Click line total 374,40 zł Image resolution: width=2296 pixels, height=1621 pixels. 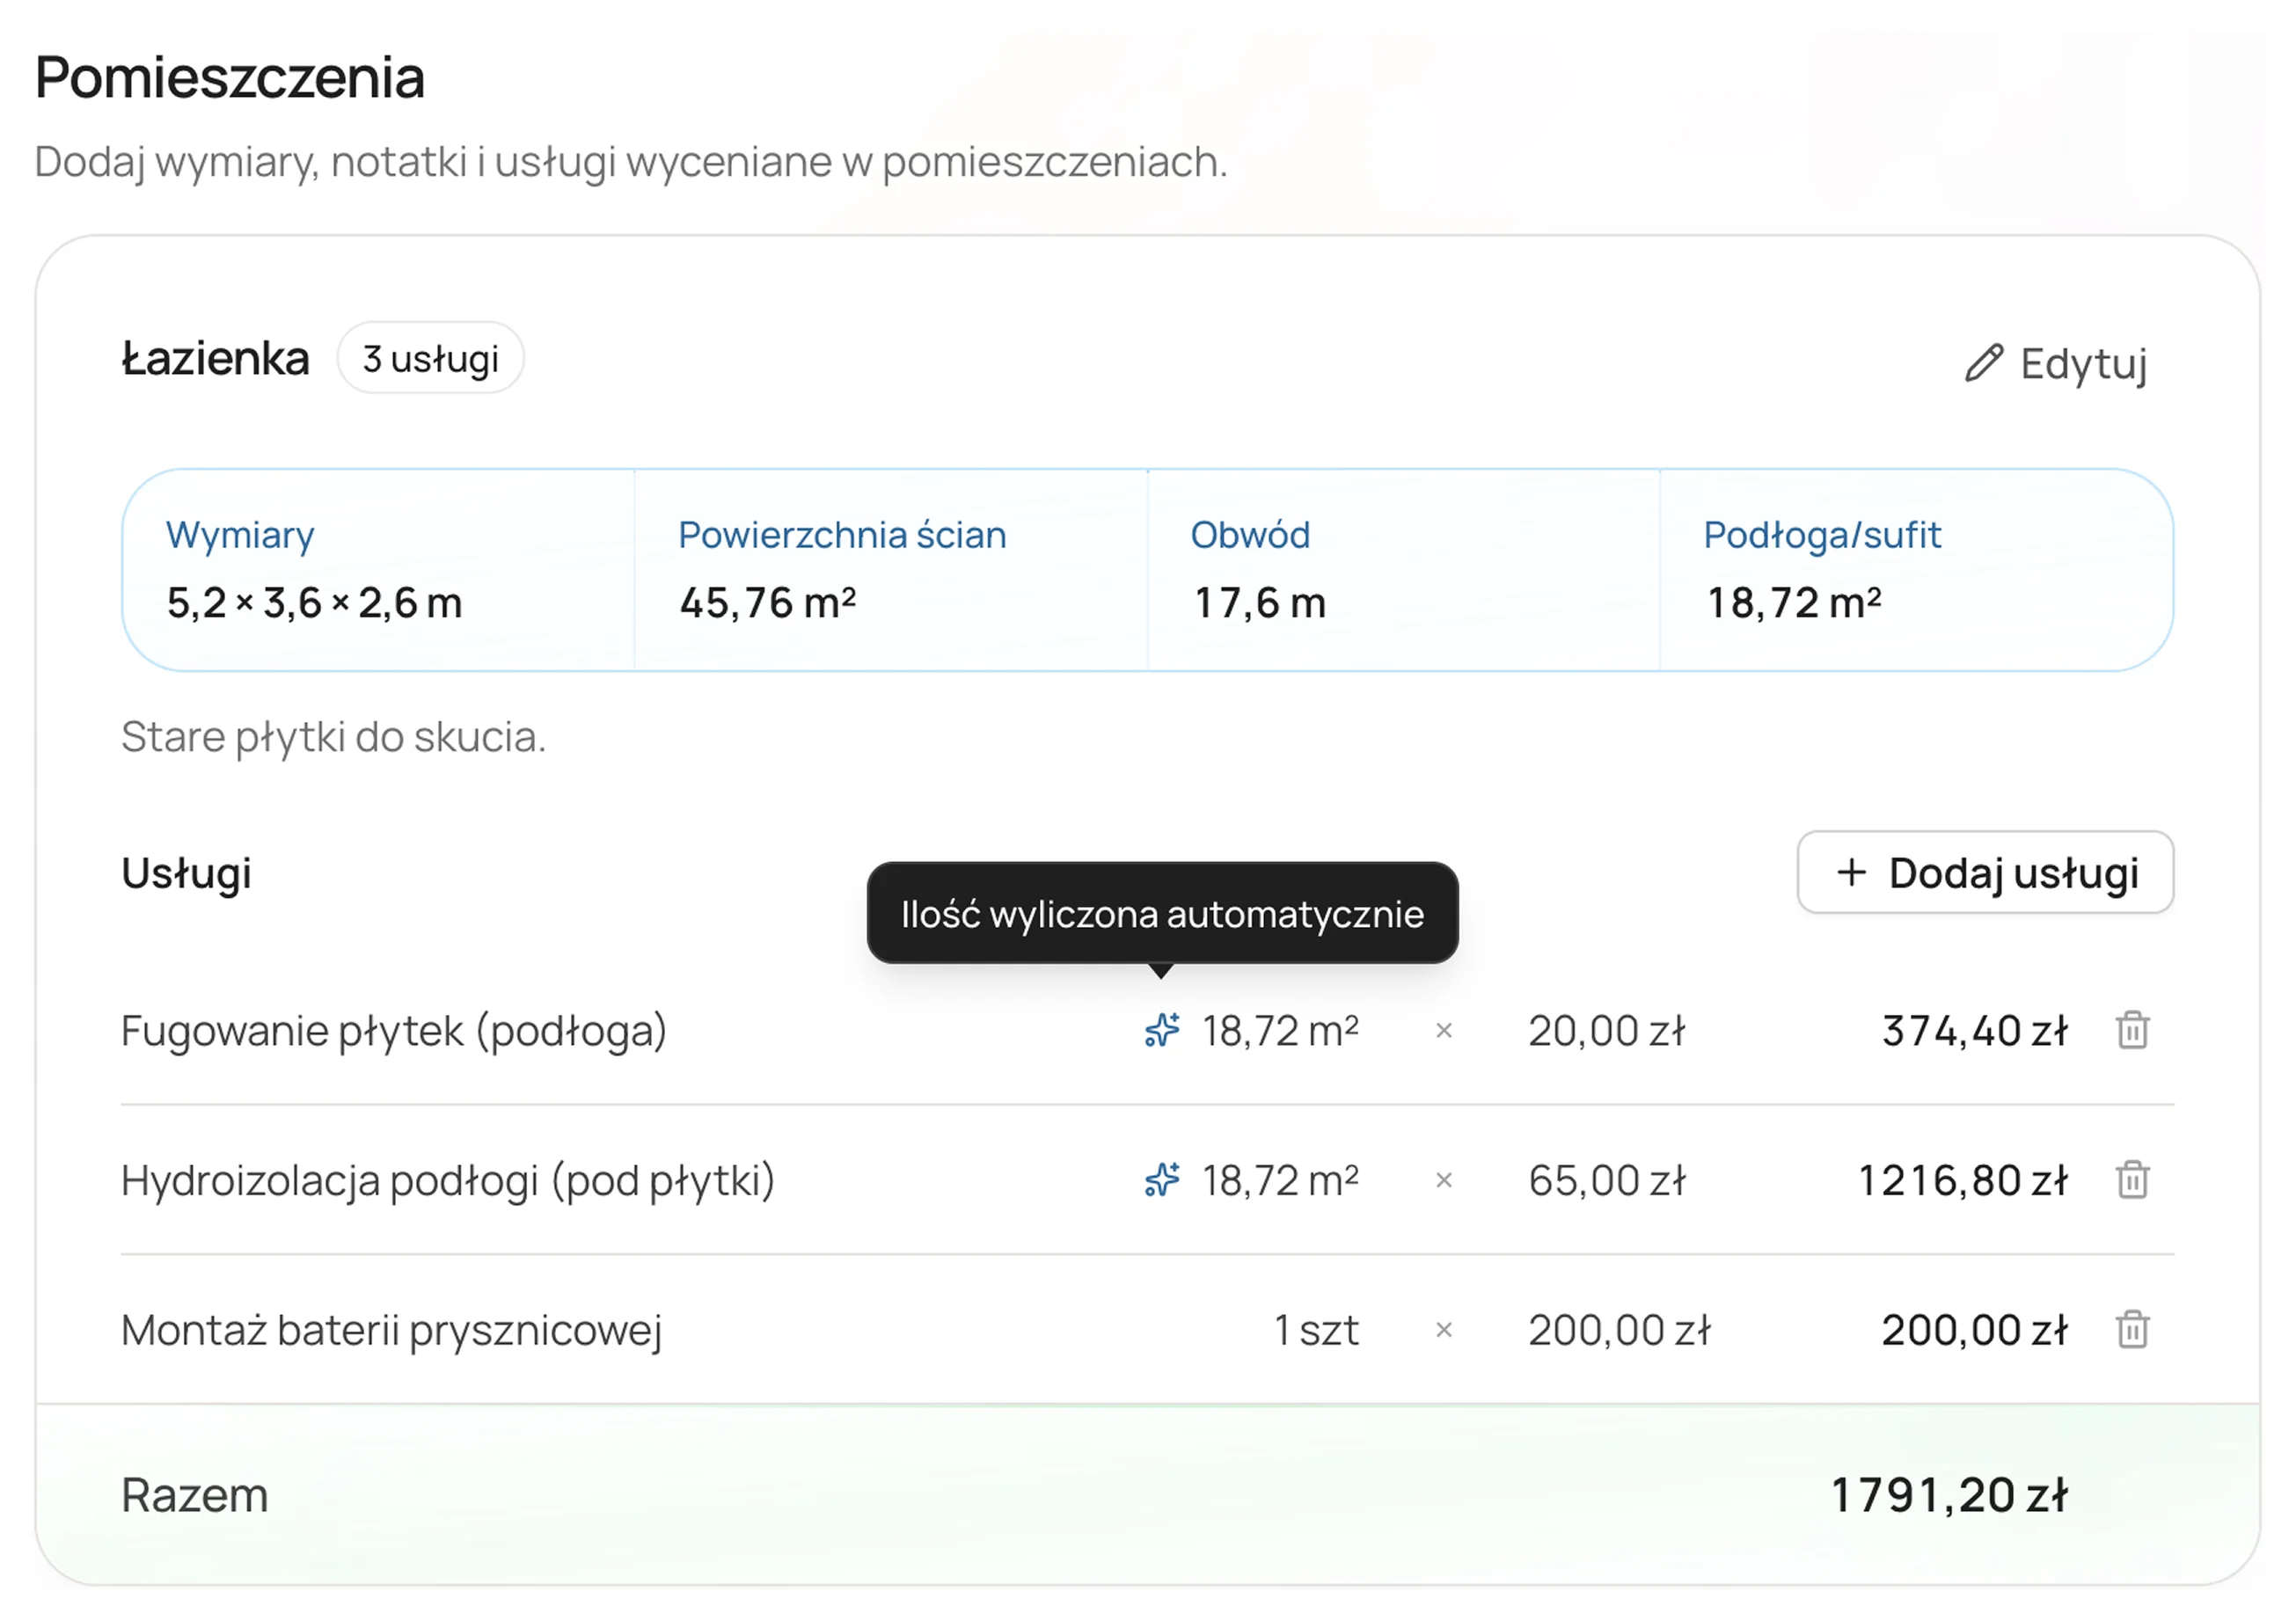pyautogui.click(x=1974, y=1031)
